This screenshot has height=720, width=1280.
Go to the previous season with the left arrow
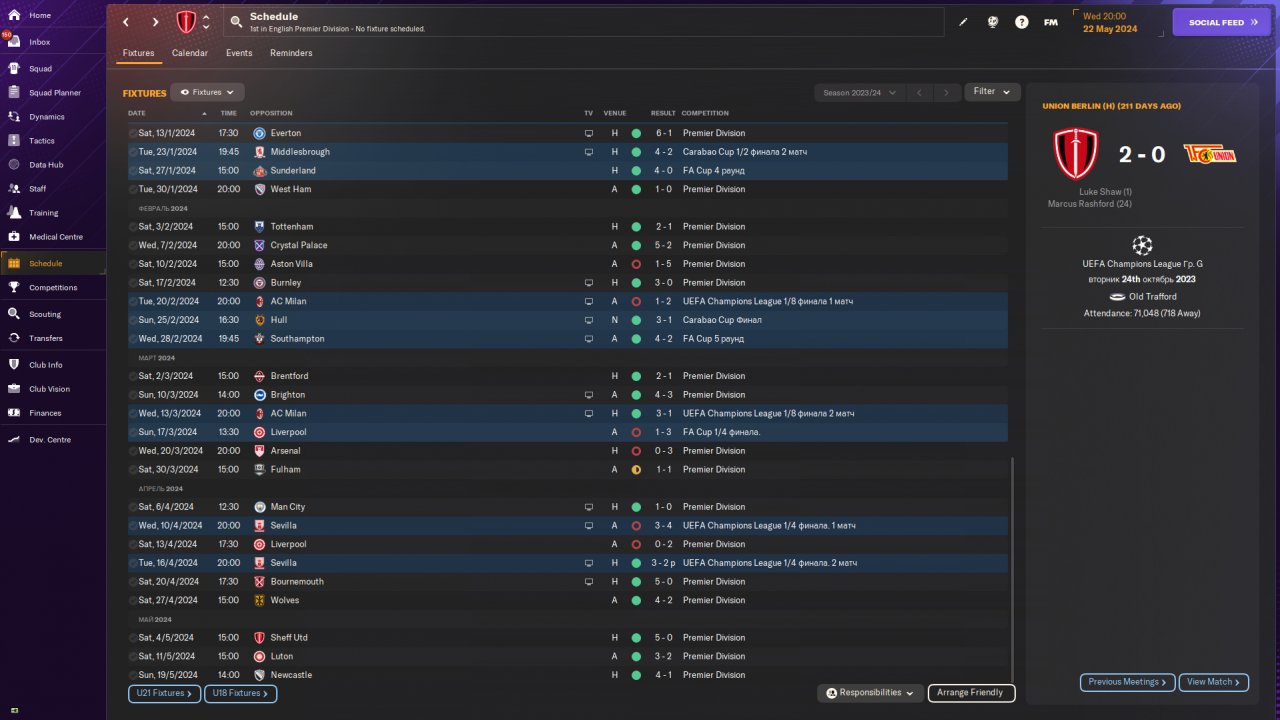click(919, 93)
